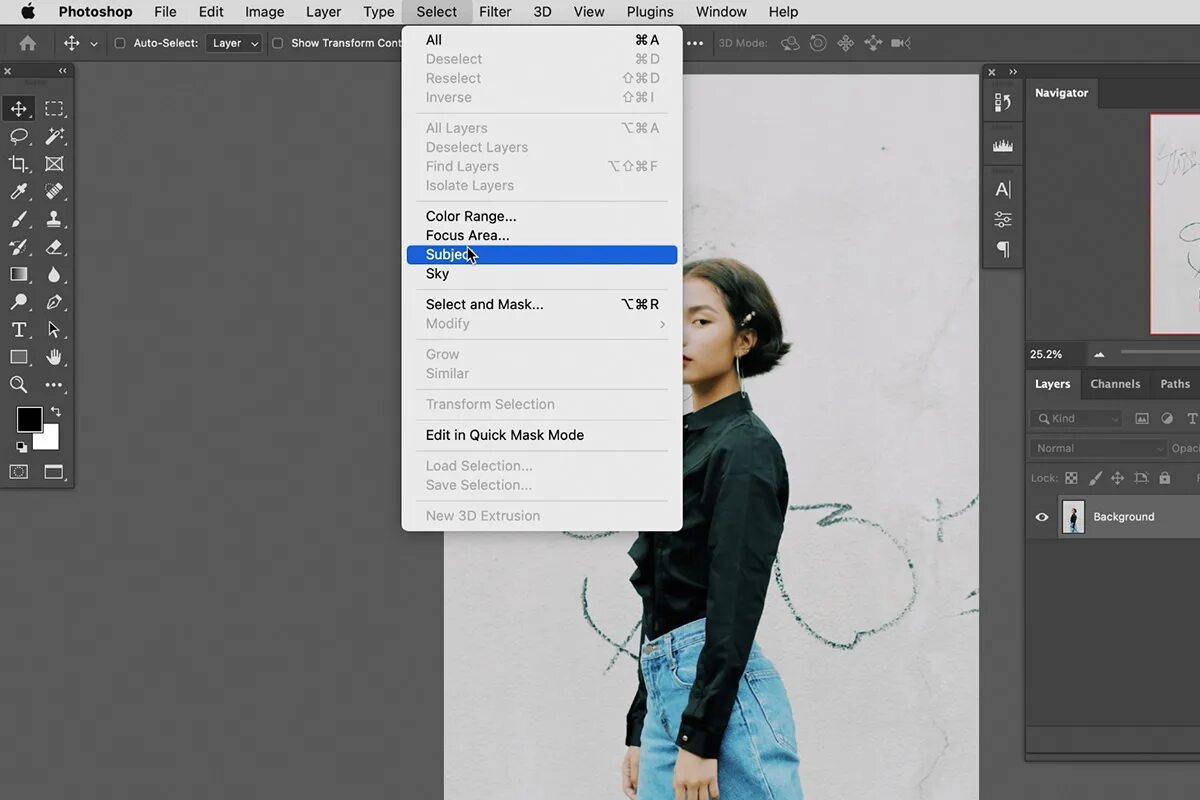Collapse the toolbox with double-arrow
The width and height of the screenshot is (1200, 800).
pyautogui.click(x=63, y=71)
